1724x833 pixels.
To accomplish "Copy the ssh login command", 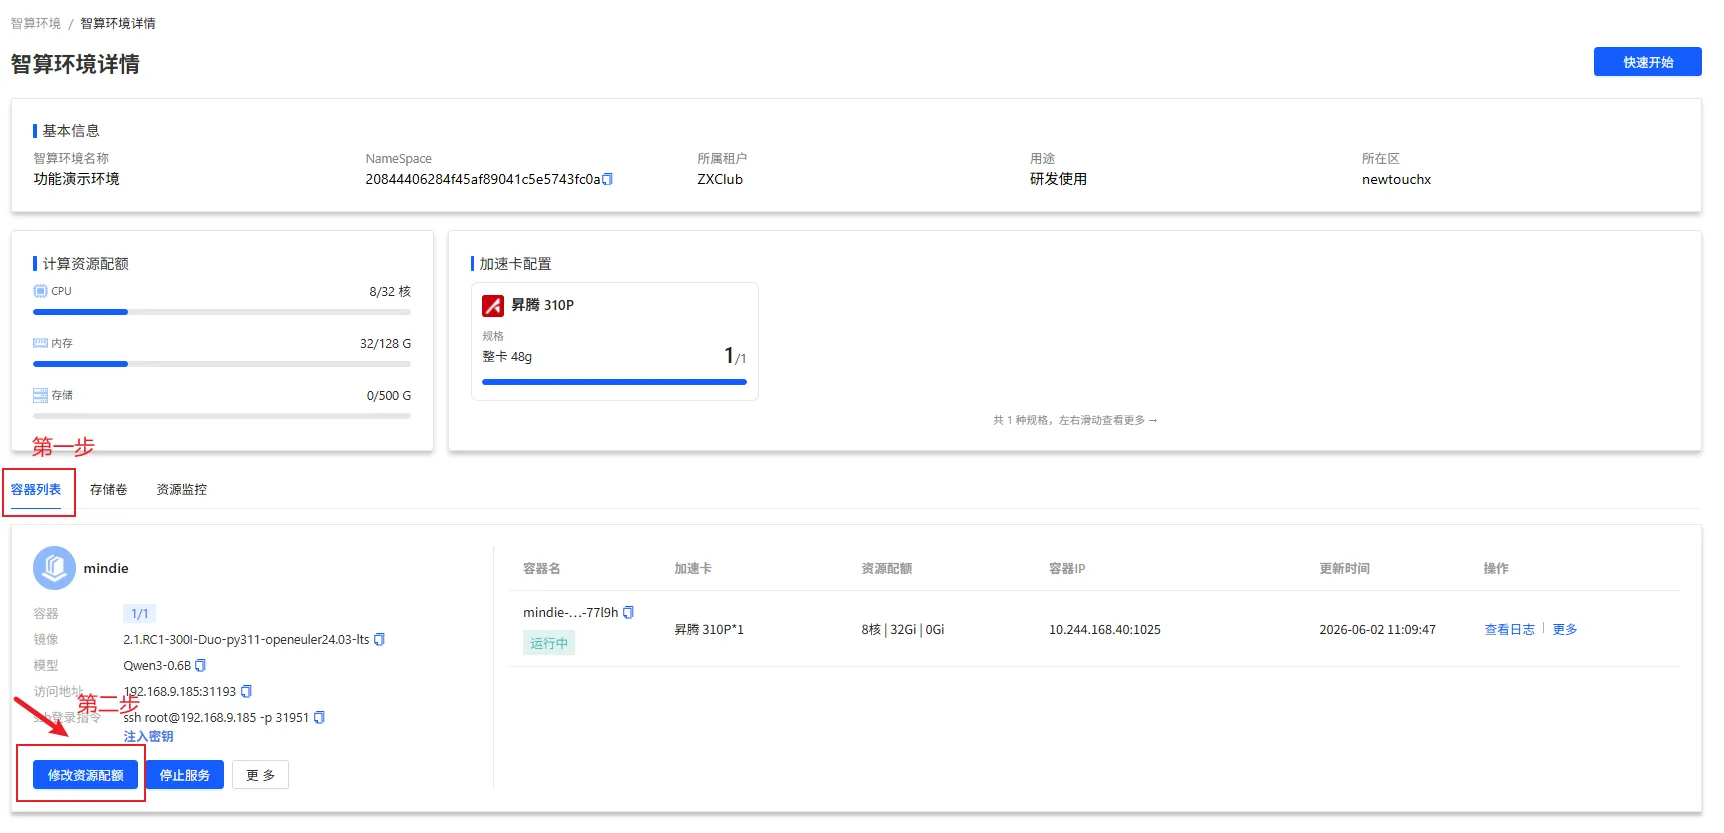I will point(319,717).
